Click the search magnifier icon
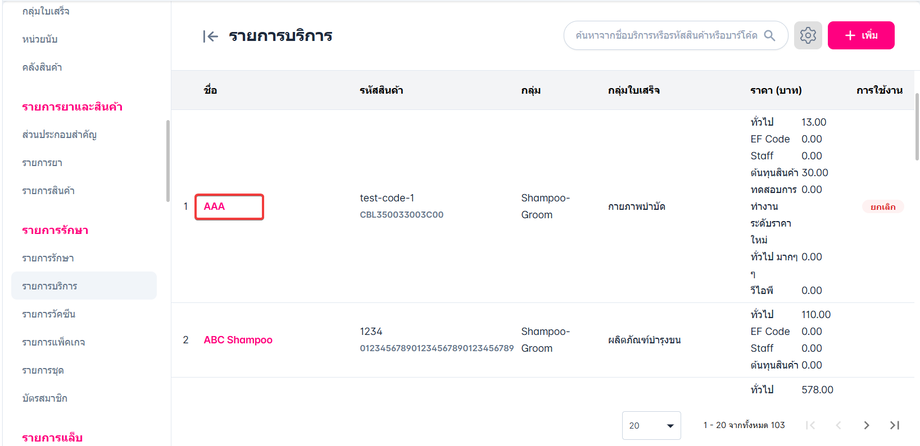Viewport: 920px width, 446px height. (x=770, y=36)
